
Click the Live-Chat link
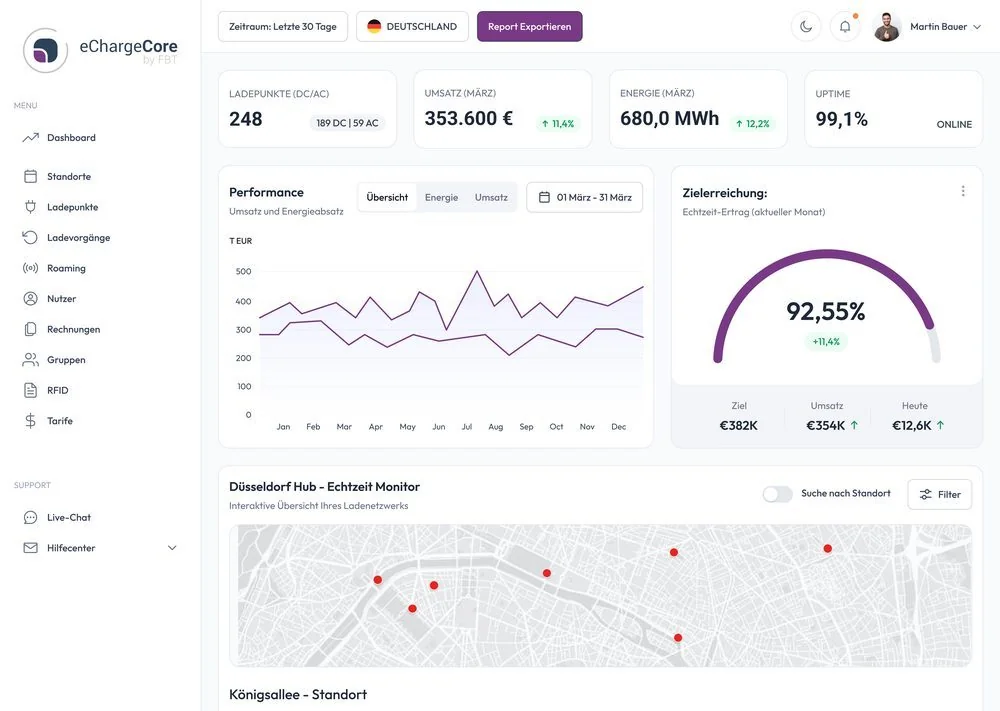pyautogui.click(x=69, y=518)
